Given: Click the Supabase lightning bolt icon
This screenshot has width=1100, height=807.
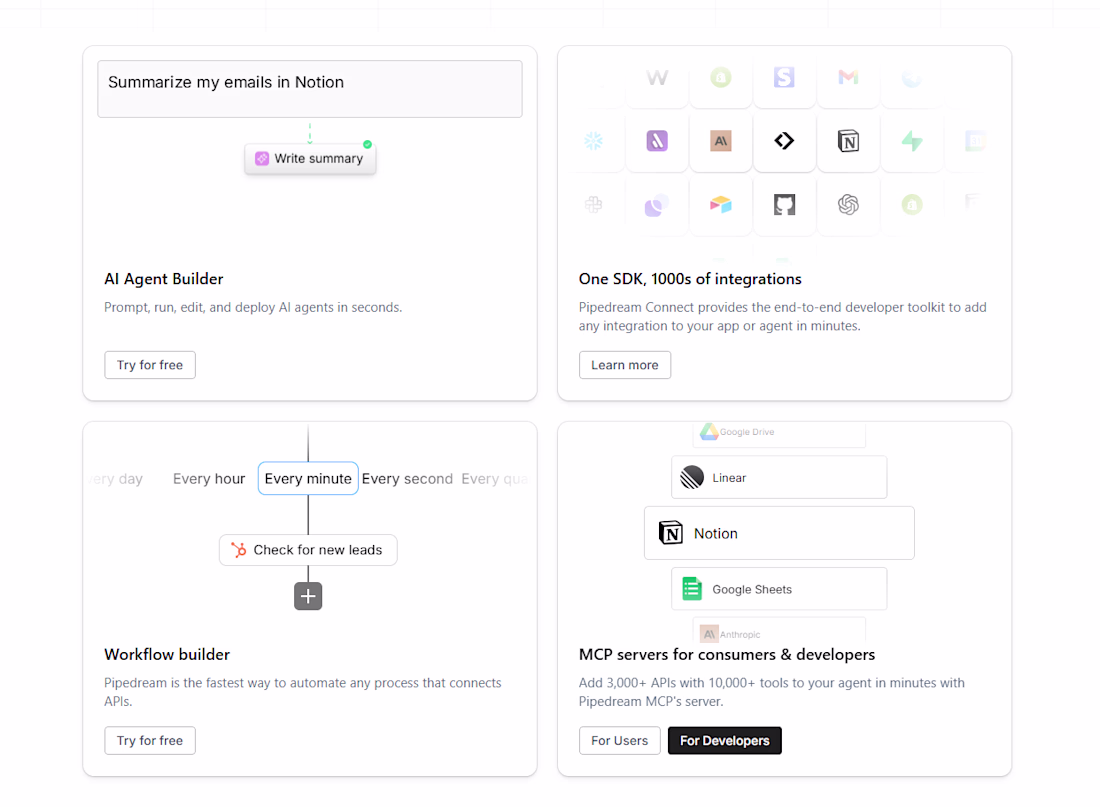Looking at the screenshot, I should point(911,142).
